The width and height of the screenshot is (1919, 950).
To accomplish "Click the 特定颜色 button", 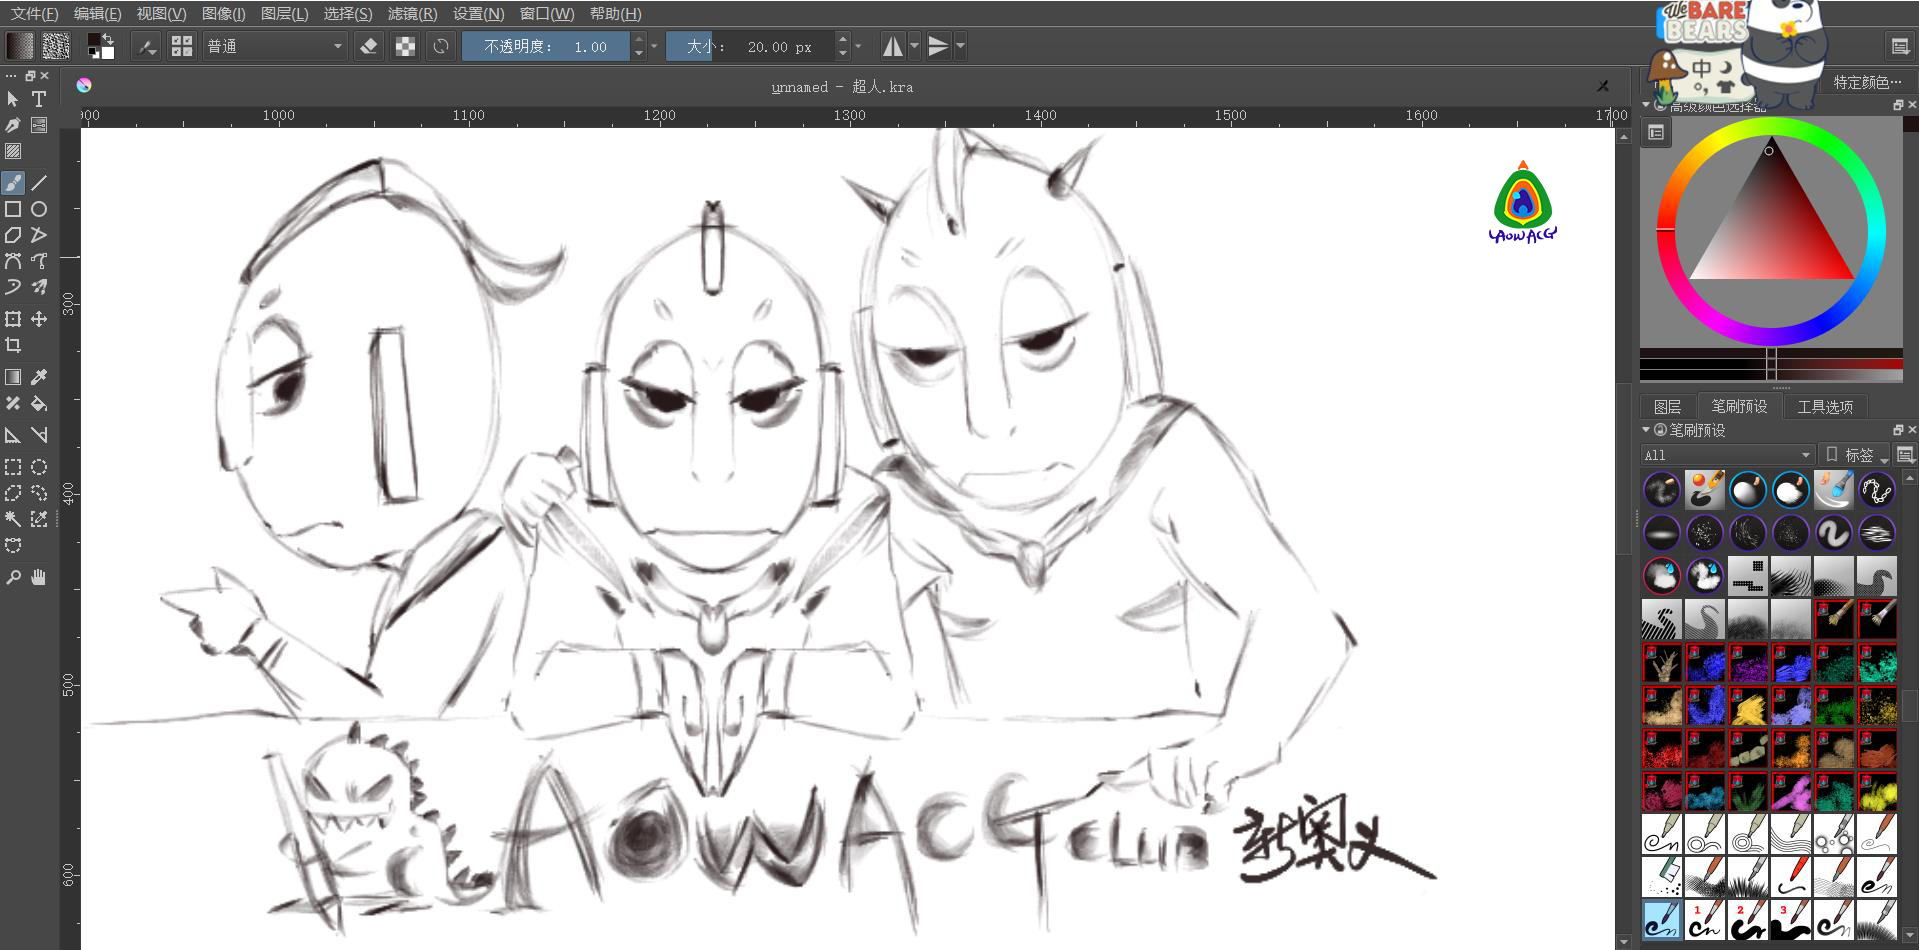I will click(1867, 82).
